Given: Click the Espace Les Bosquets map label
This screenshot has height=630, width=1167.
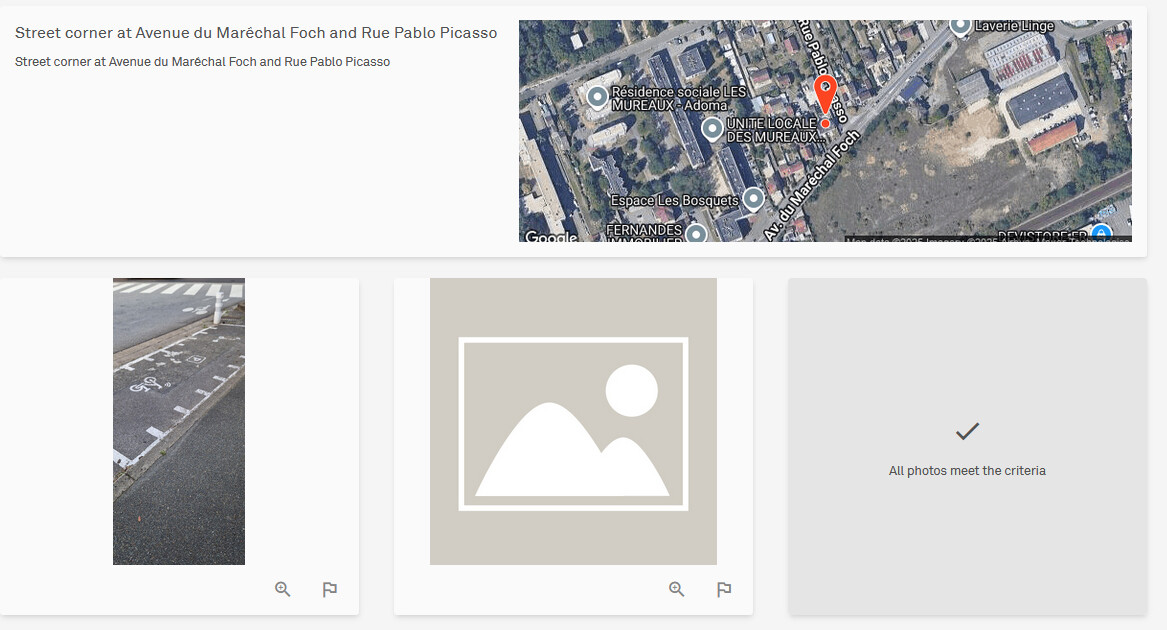Looking at the screenshot, I should click(674, 200).
